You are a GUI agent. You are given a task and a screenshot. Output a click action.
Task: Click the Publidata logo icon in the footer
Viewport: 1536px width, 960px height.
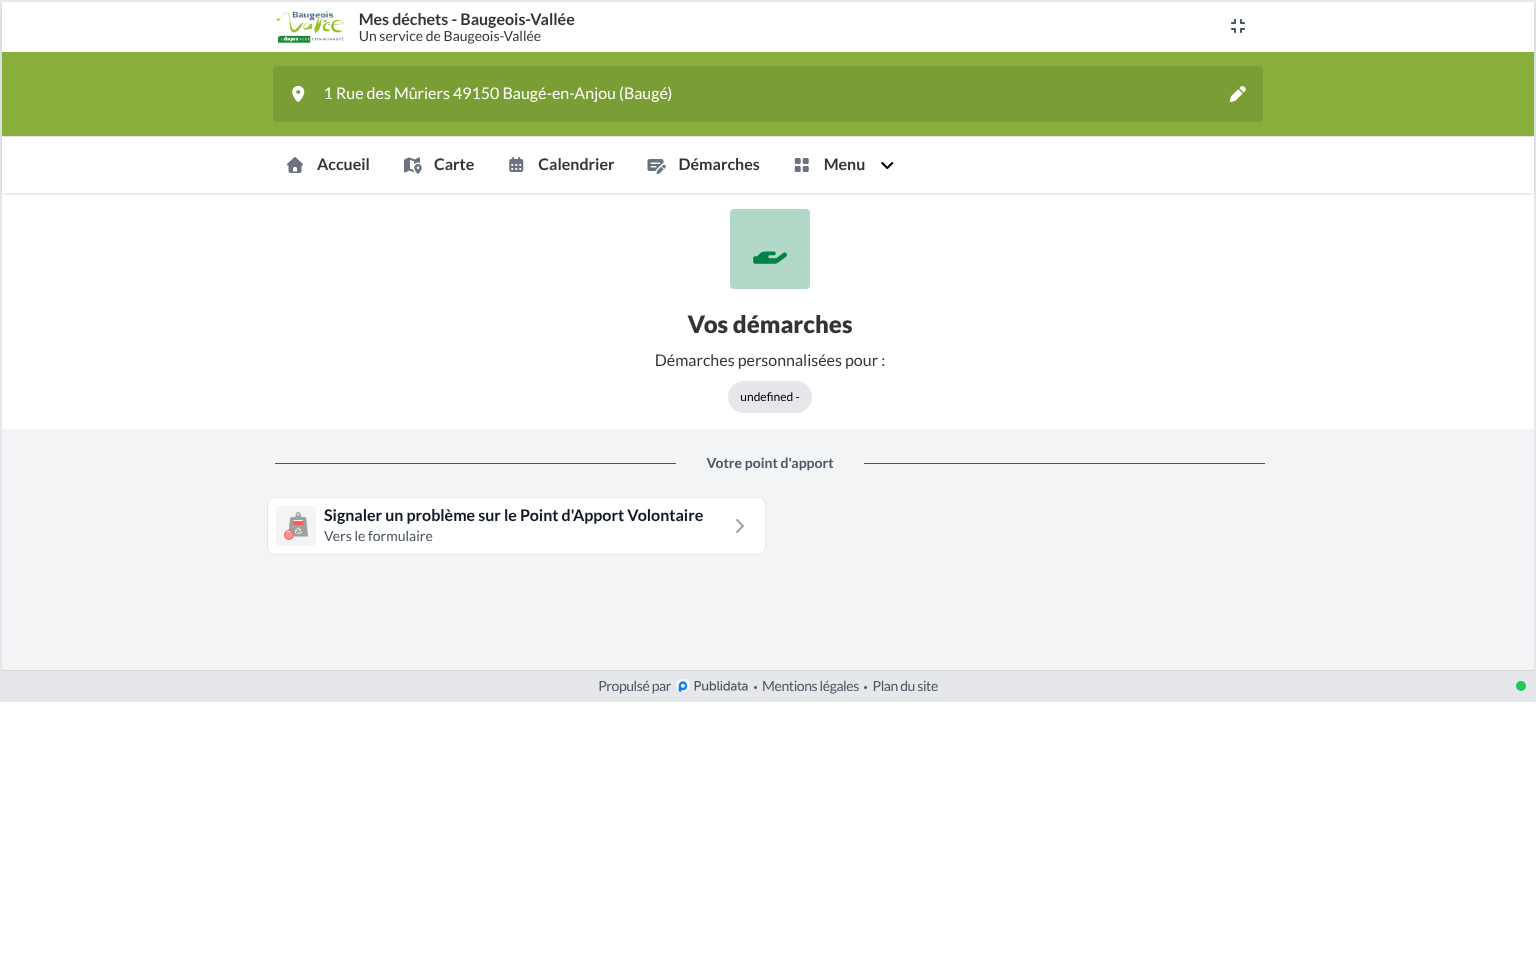click(x=683, y=687)
